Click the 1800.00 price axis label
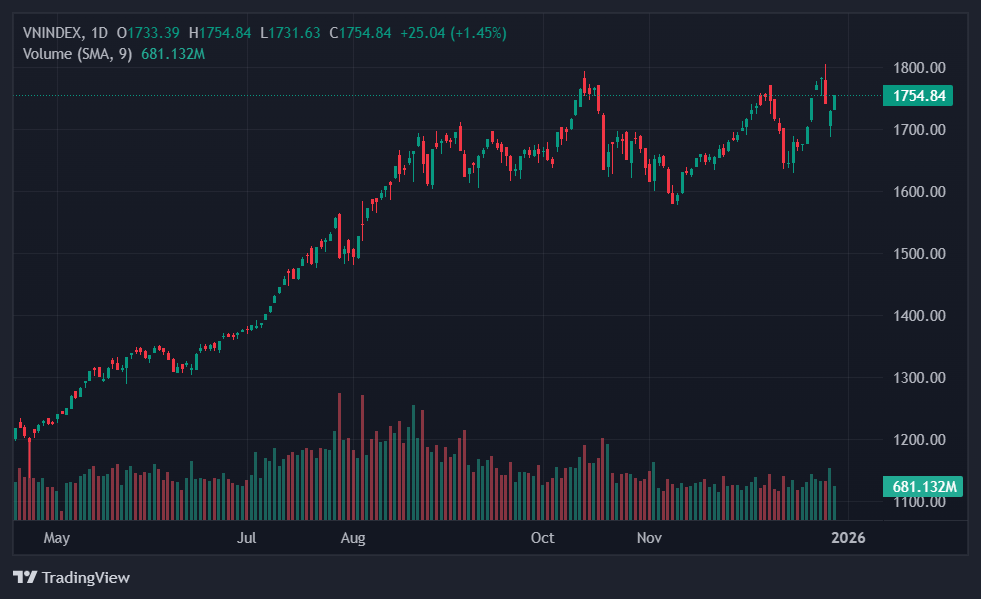 pyautogui.click(x=918, y=68)
